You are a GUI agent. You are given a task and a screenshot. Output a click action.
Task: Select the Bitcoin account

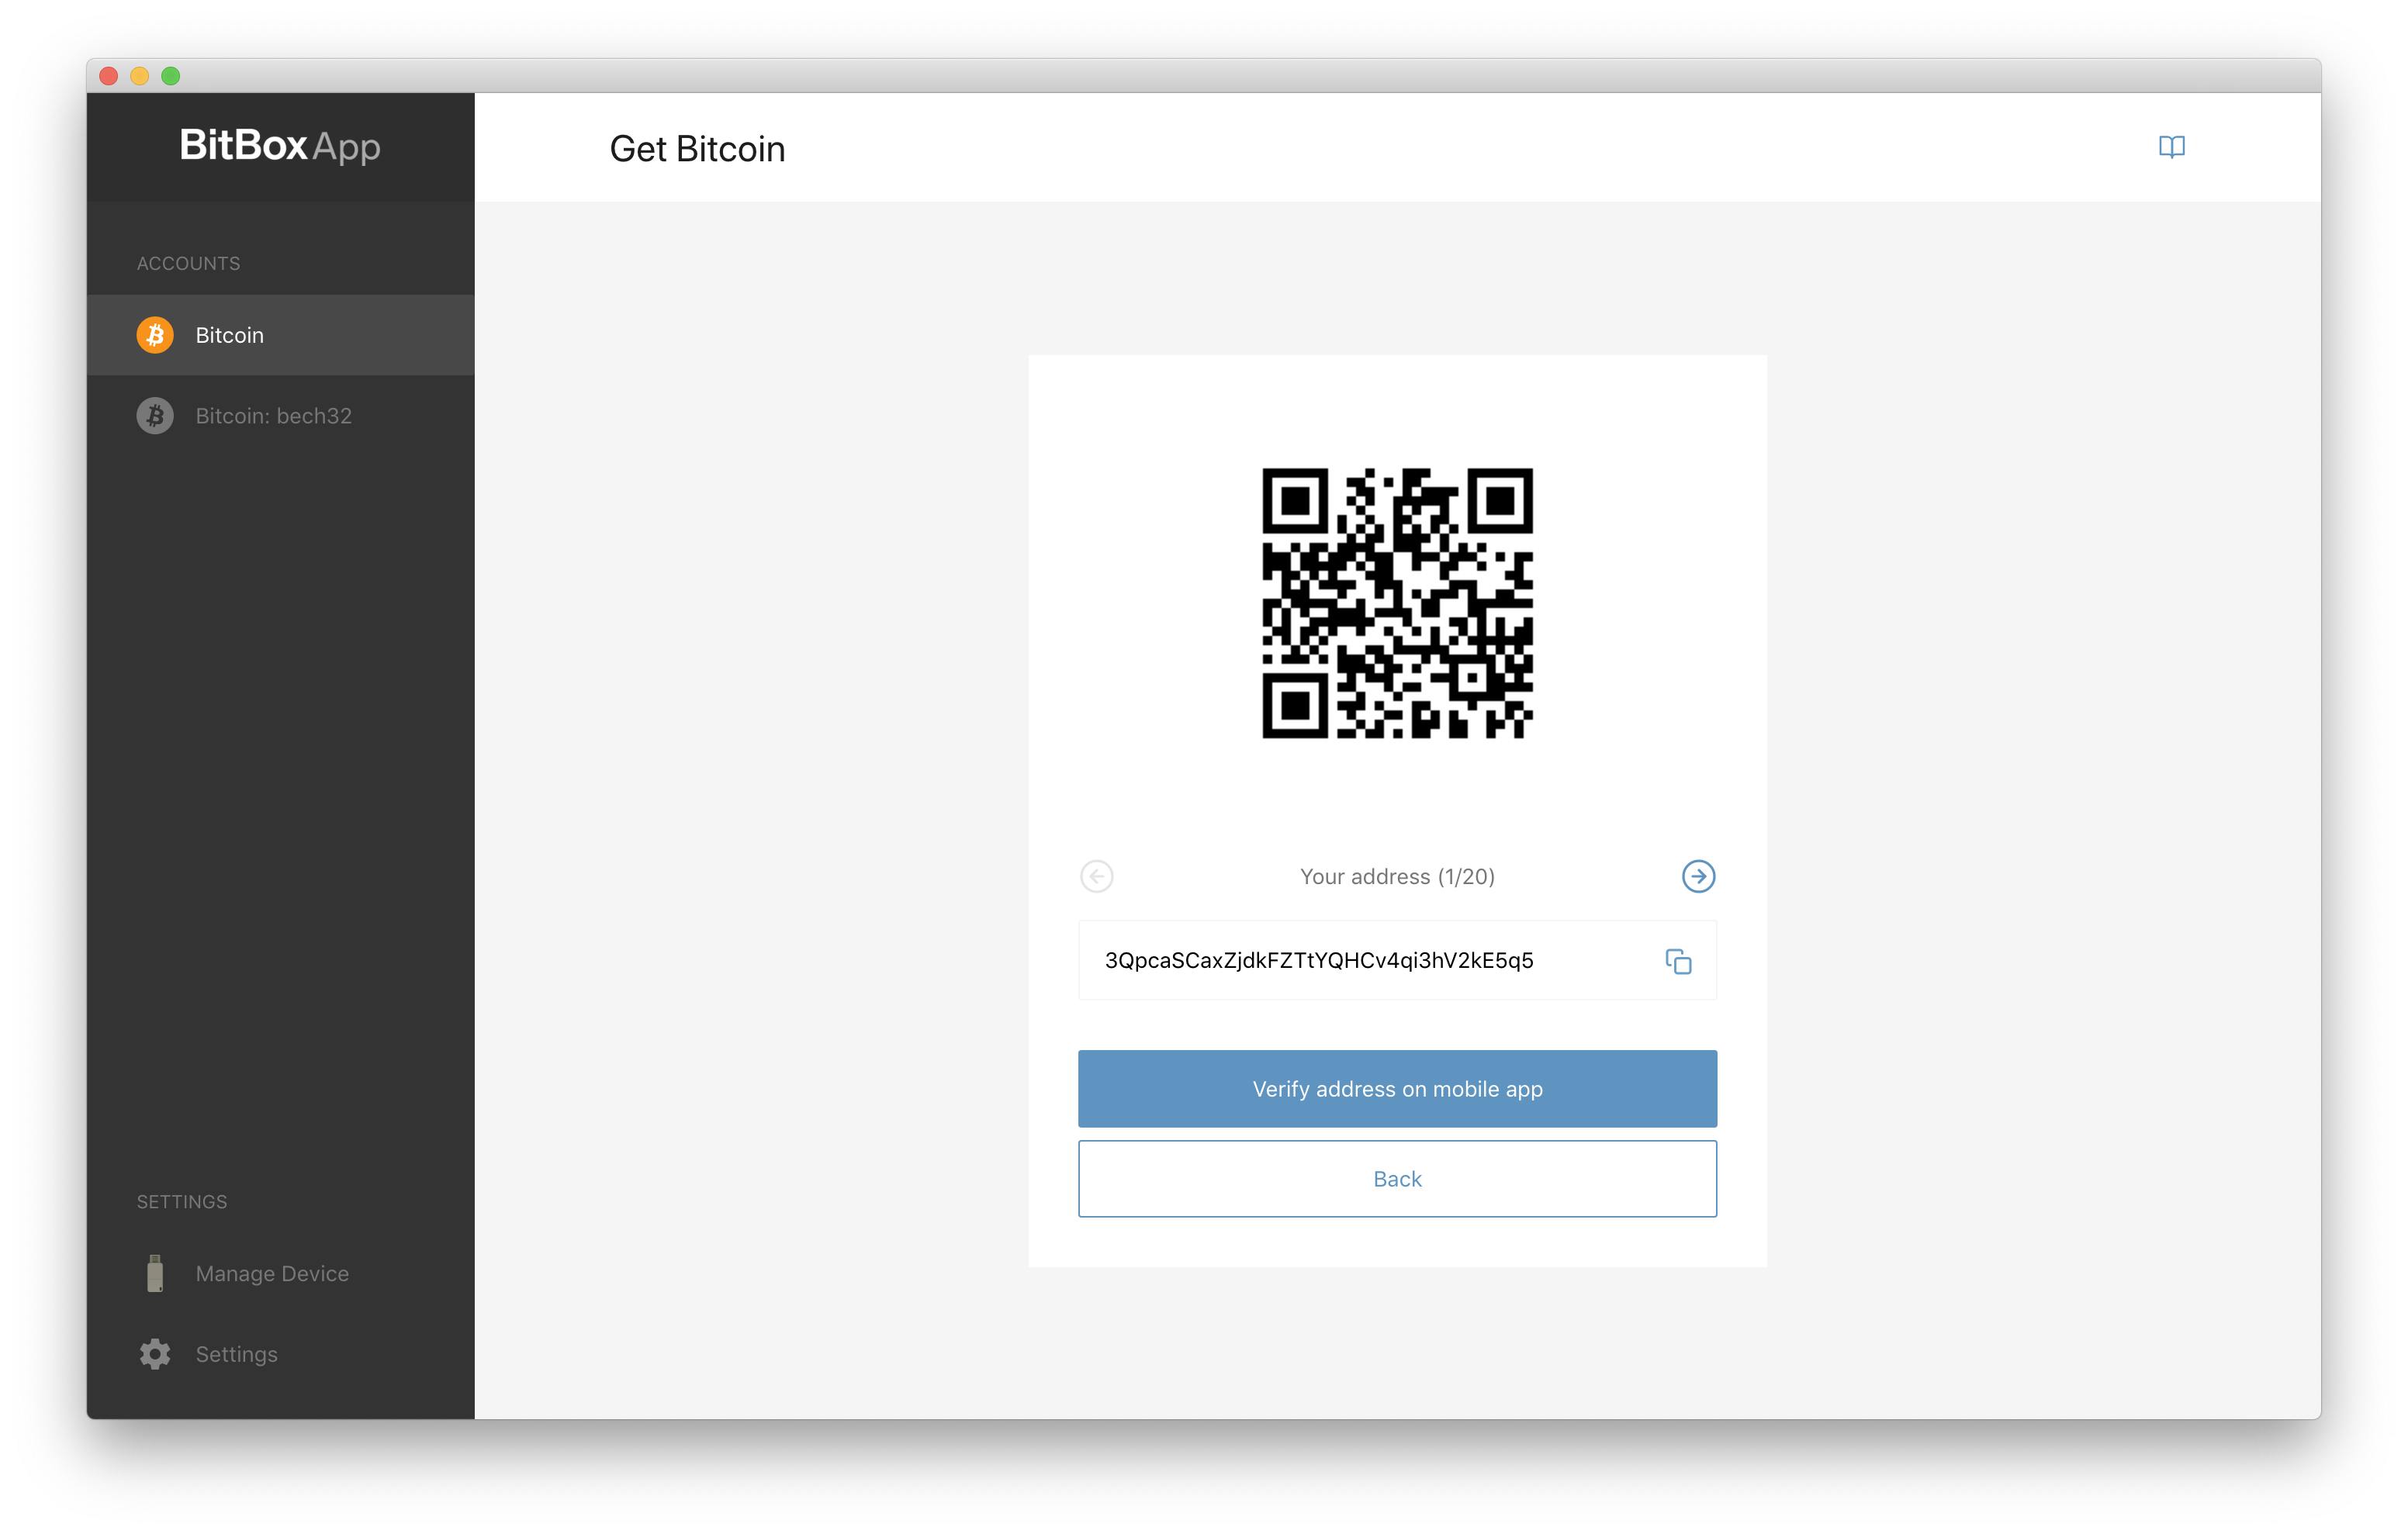(280, 335)
